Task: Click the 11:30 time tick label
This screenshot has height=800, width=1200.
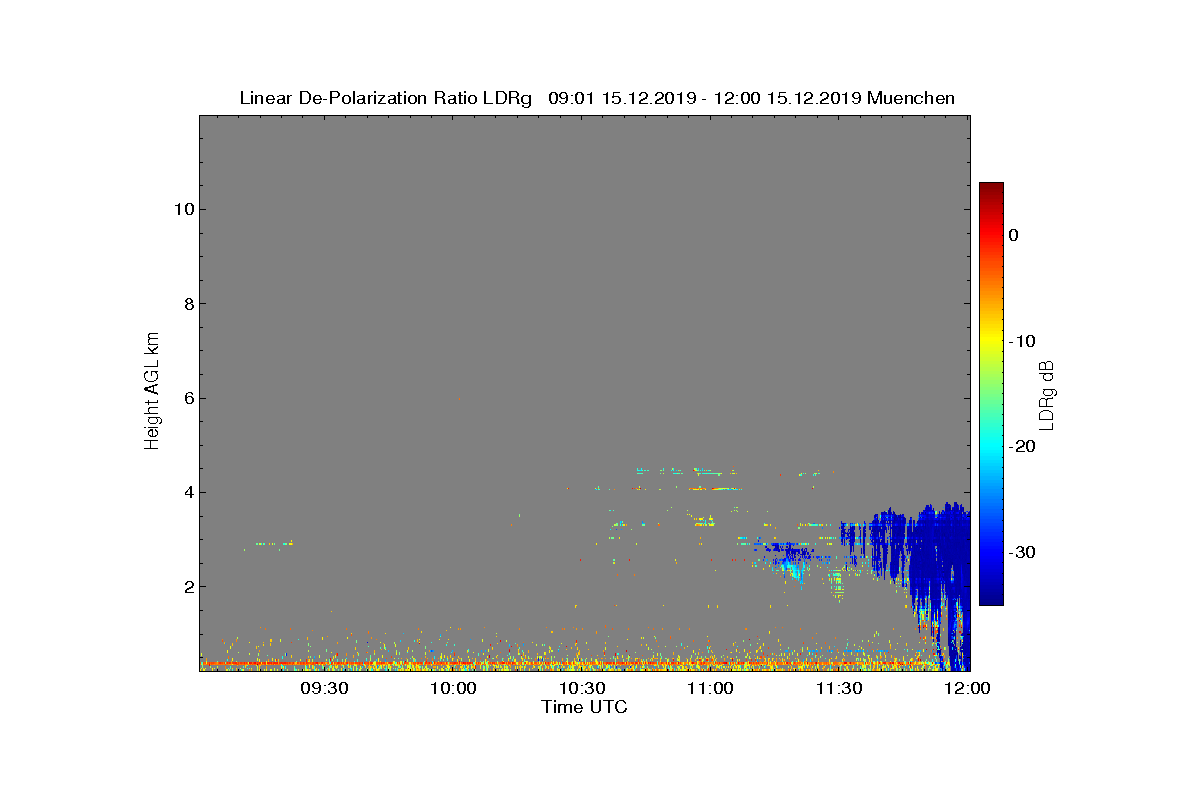Action: 840,688
